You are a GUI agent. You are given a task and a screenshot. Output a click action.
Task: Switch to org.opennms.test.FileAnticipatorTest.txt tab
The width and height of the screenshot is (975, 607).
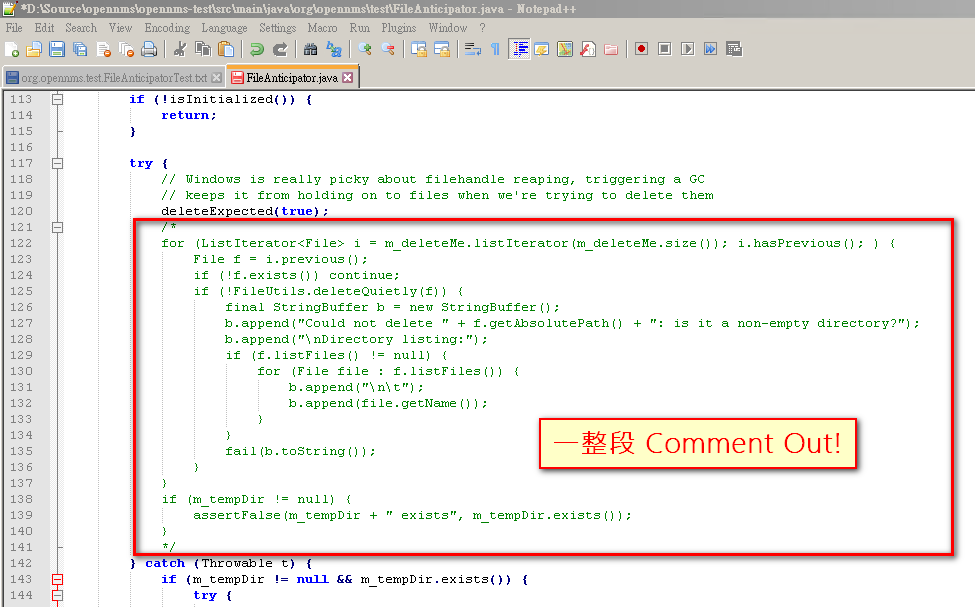pos(114,78)
